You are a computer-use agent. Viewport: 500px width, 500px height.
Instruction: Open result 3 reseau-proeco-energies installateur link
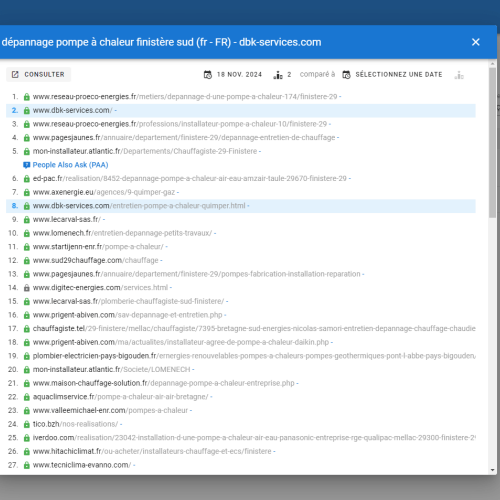click(x=180, y=124)
